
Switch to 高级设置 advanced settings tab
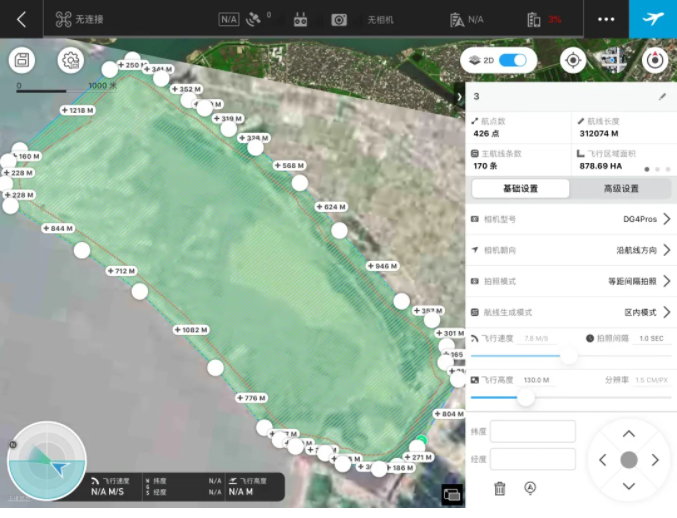point(621,188)
